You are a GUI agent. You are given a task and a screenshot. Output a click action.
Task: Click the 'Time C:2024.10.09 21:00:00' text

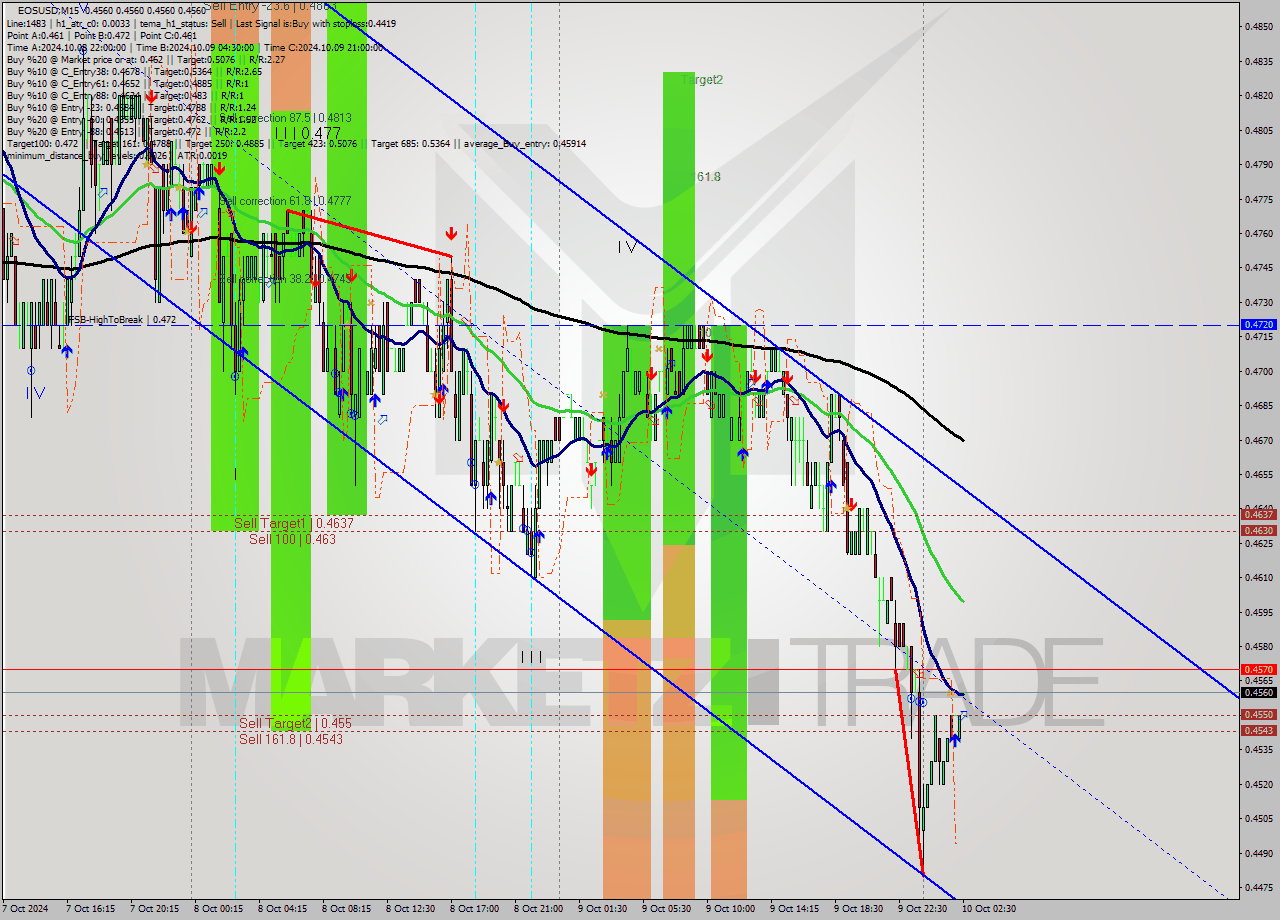[x=326, y=47]
